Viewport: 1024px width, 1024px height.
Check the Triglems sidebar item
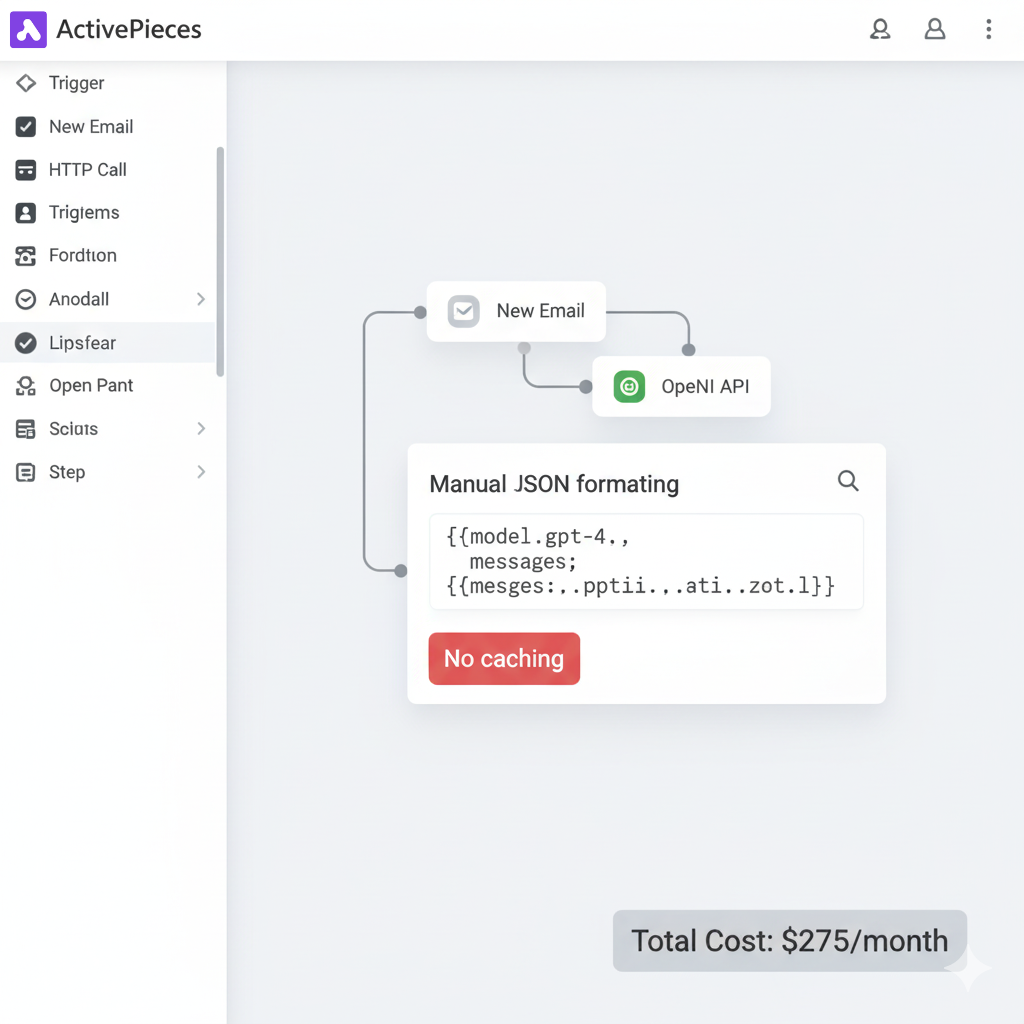point(25,212)
